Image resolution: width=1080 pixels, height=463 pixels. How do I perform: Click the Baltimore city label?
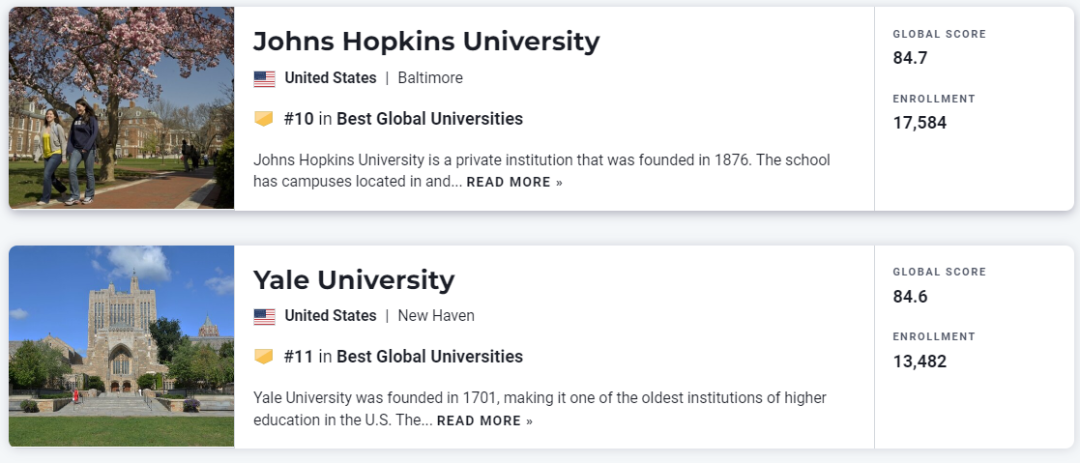click(430, 78)
